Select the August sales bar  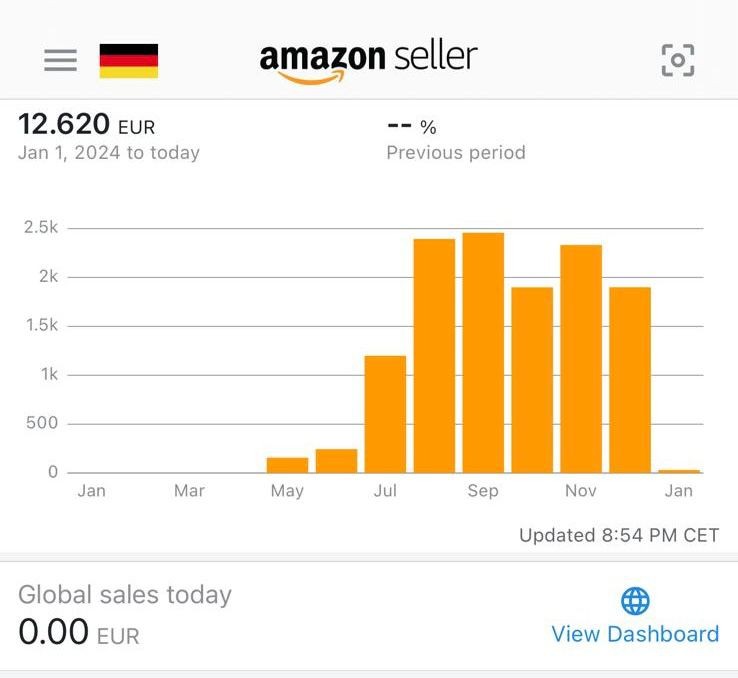click(434, 355)
